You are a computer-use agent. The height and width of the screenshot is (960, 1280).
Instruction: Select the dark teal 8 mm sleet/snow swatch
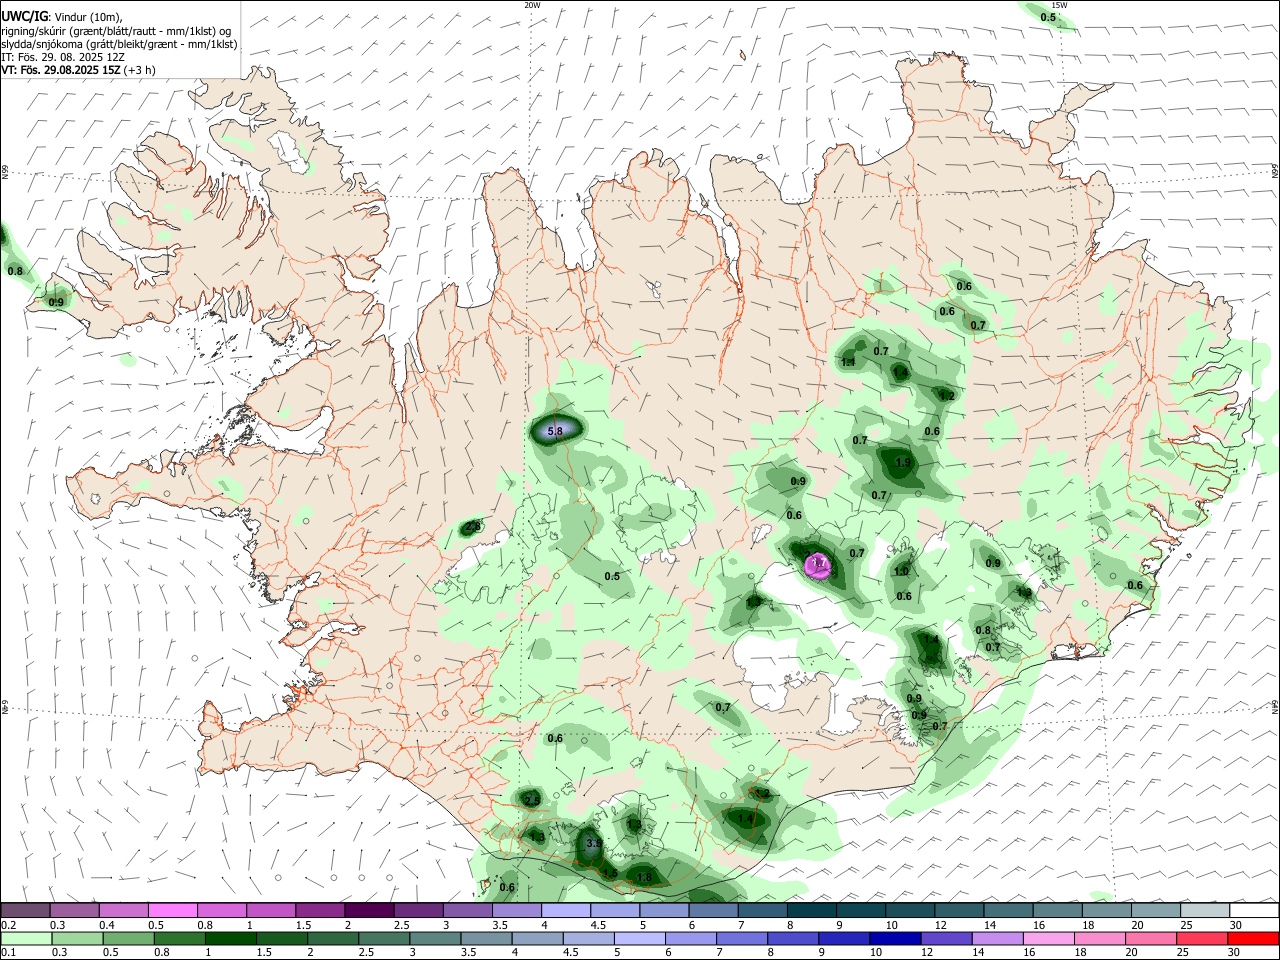tap(812, 911)
